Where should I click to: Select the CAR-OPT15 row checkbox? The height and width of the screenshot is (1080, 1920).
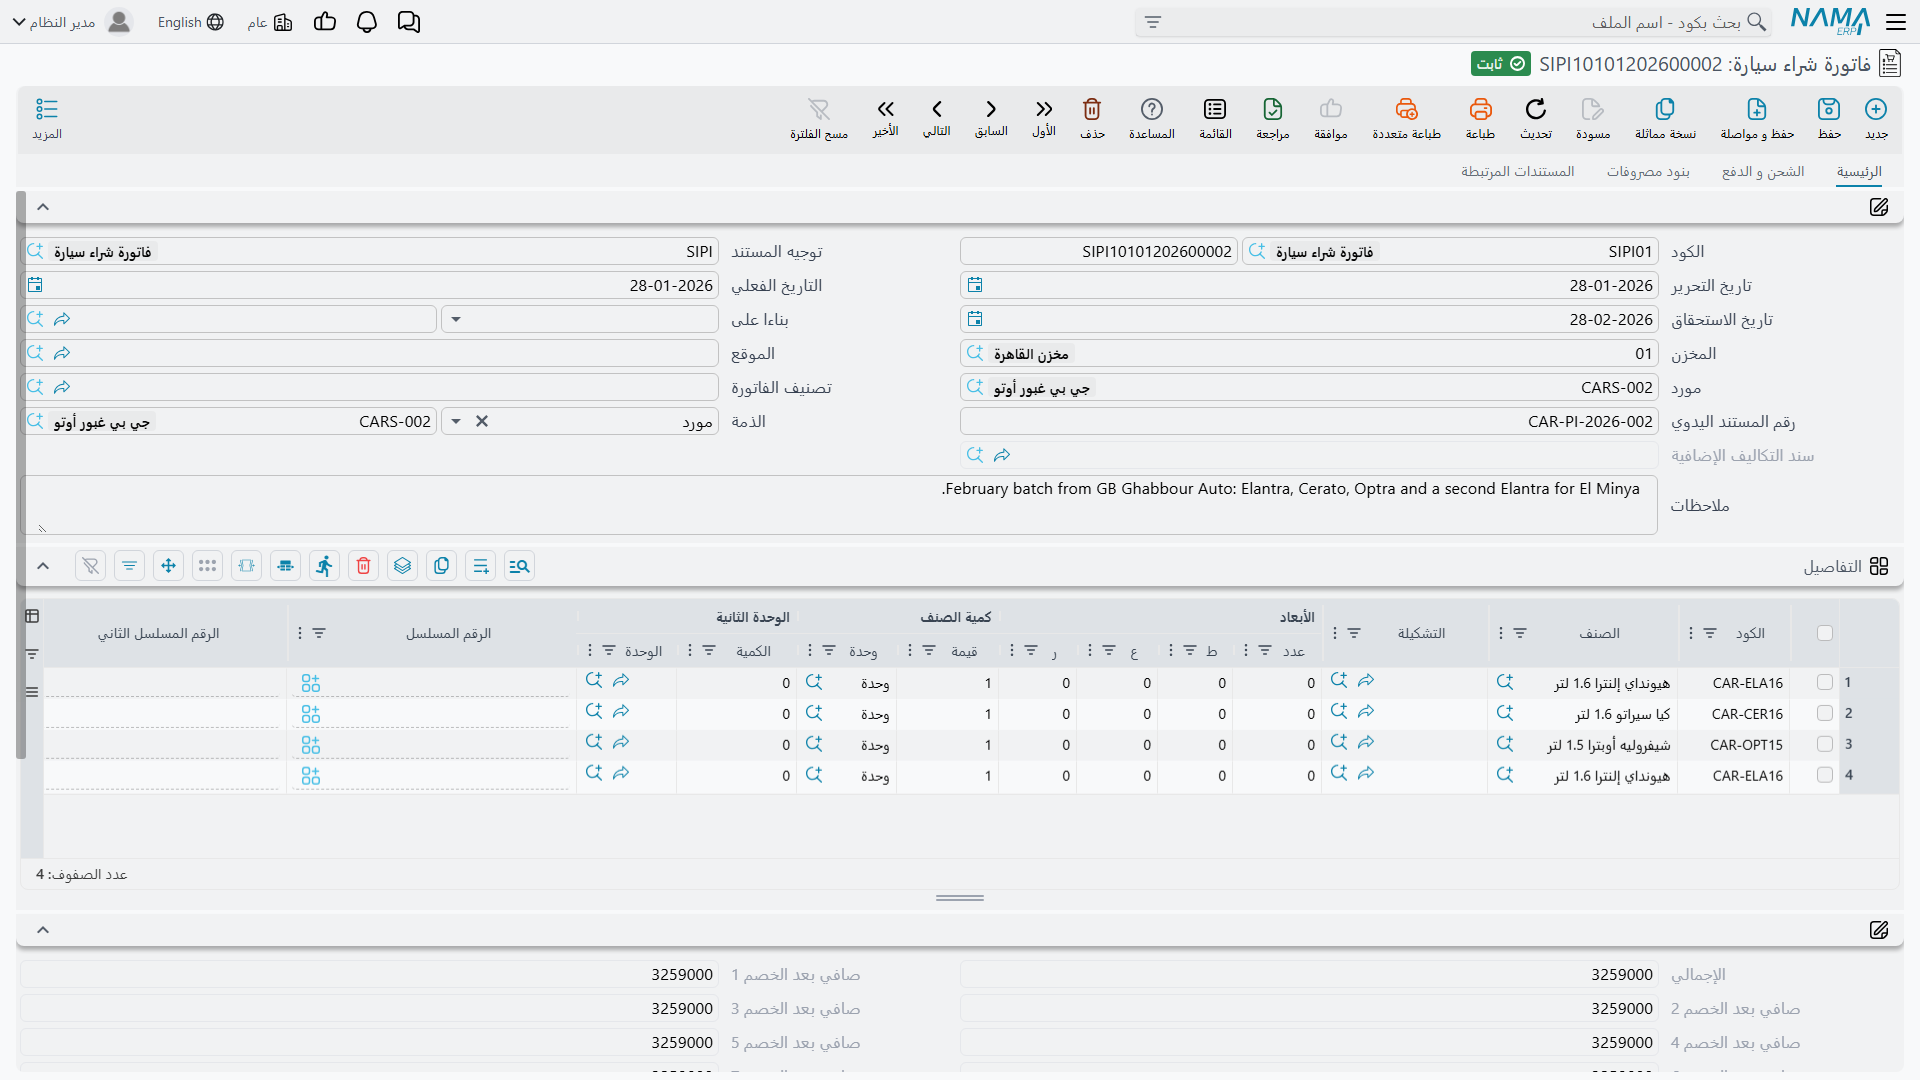coord(1825,744)
